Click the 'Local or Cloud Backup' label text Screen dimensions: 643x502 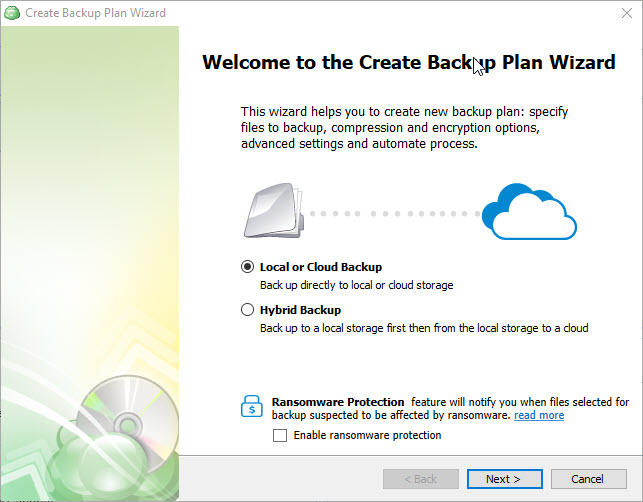[x=321, y=267]
